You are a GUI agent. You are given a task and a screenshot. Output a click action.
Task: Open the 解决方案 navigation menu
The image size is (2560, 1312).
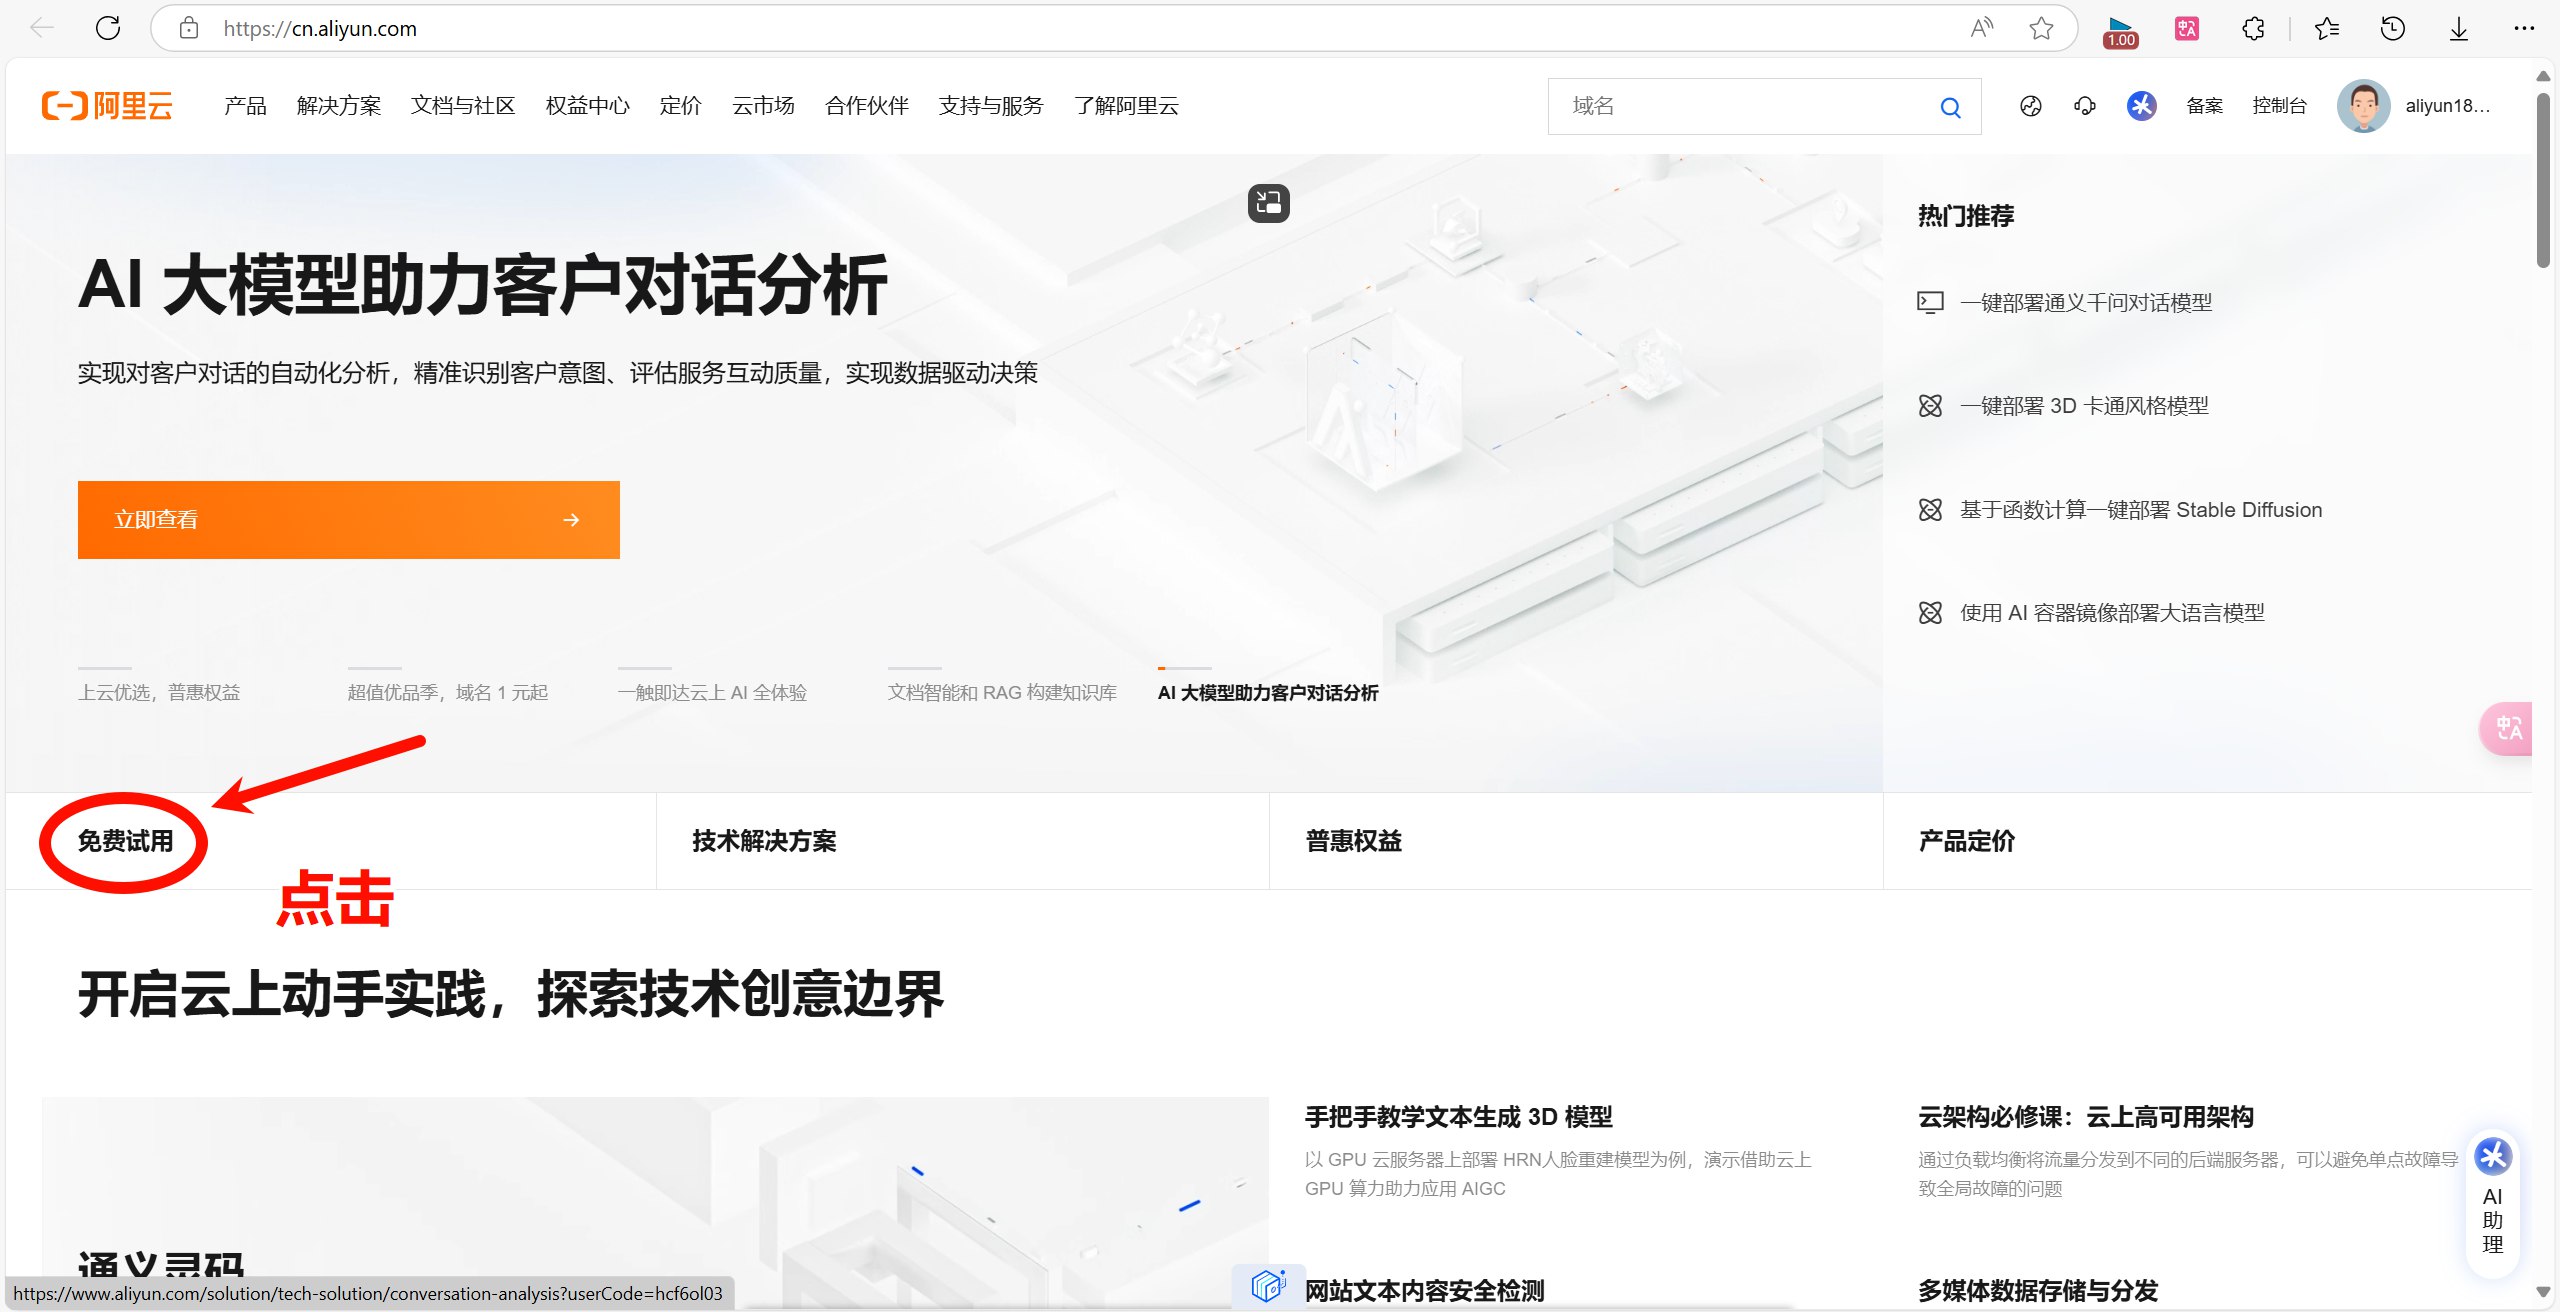pos(339,106)
